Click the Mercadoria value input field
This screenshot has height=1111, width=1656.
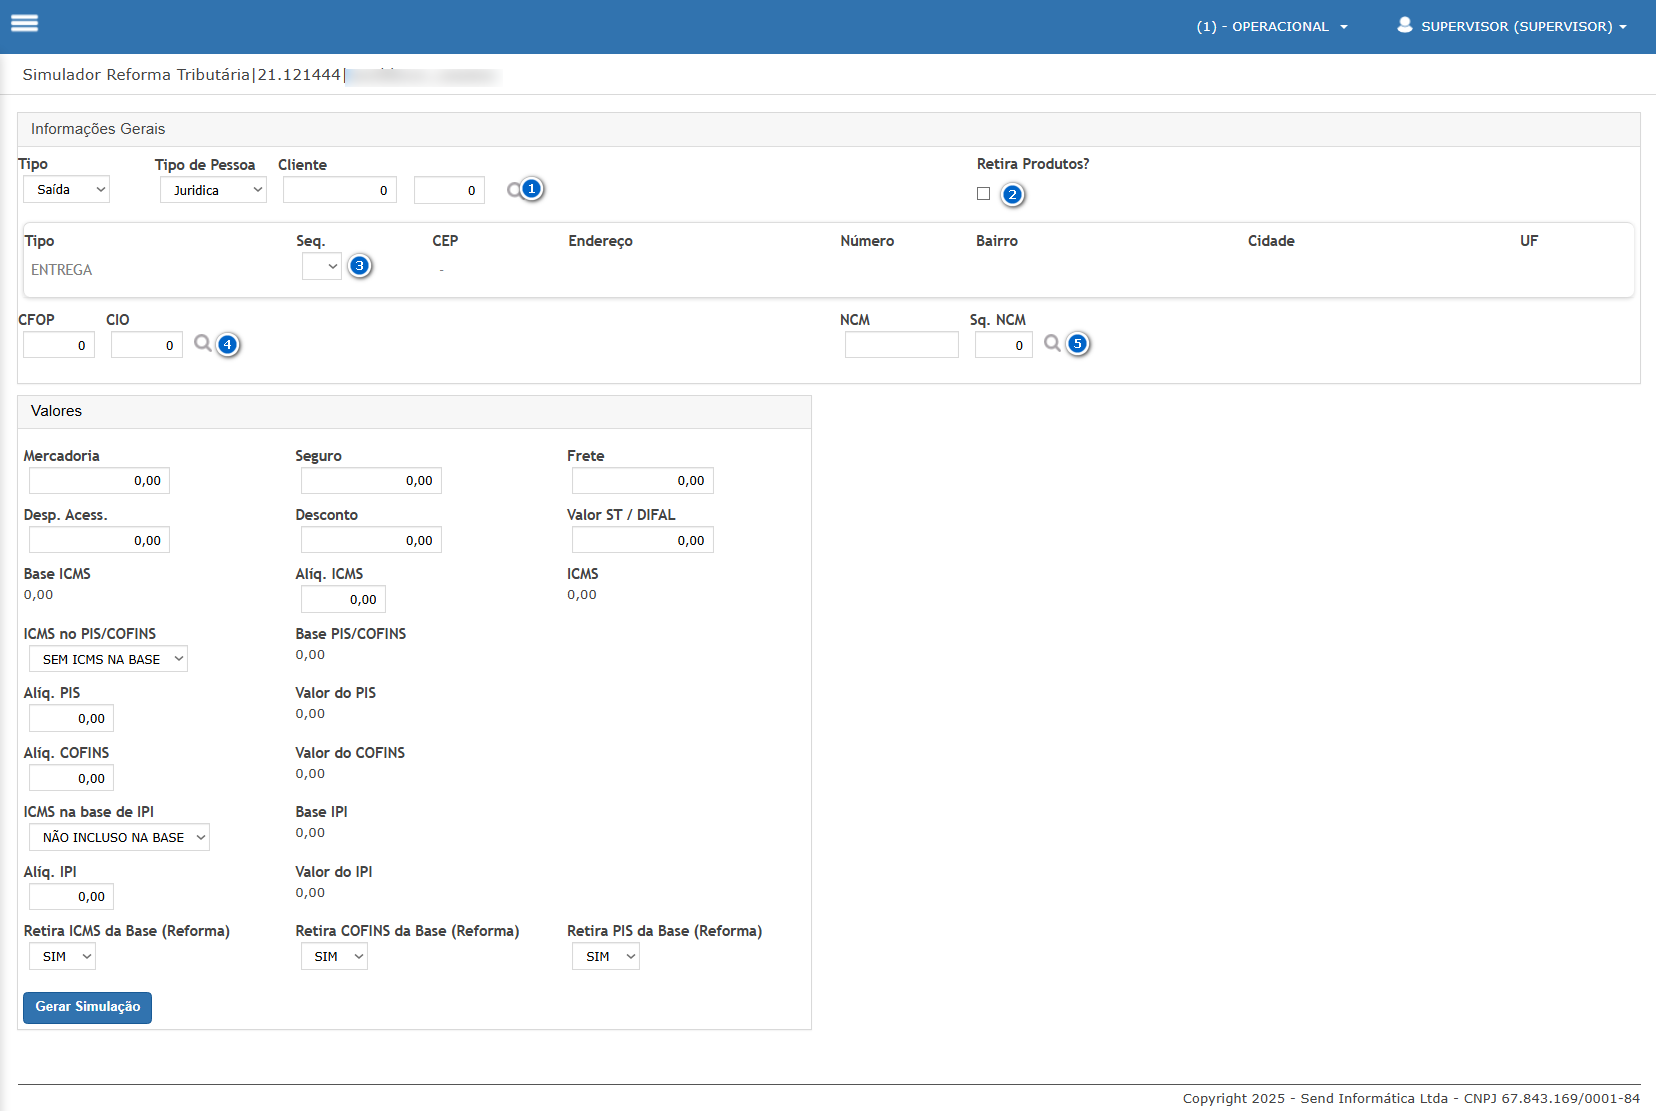click(x=99, y=481)
